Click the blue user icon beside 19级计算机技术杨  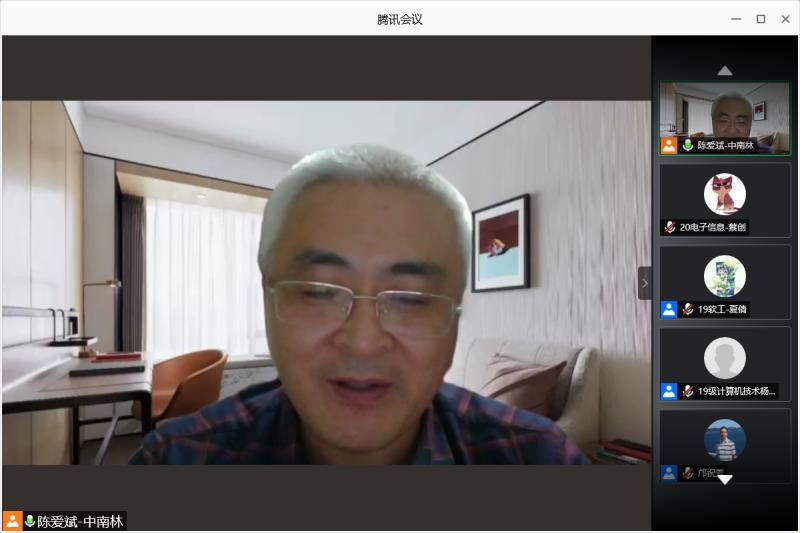(x=669, y=391)
